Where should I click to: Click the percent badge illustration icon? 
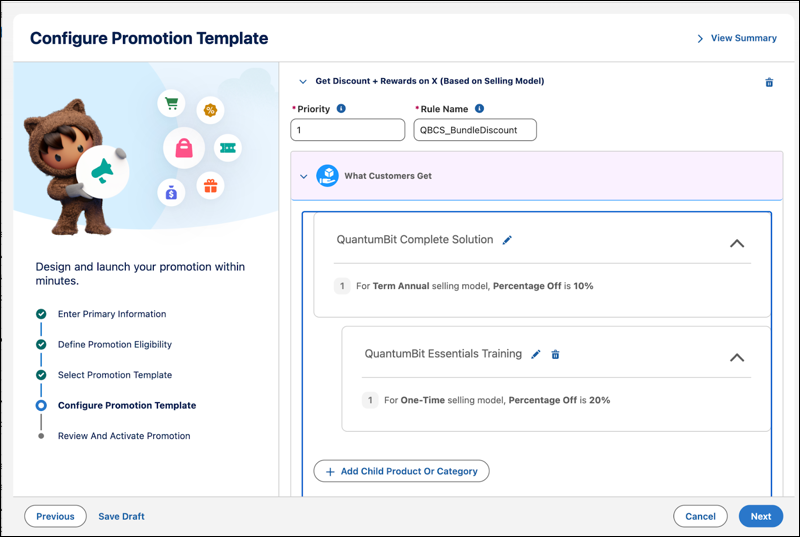point(210,110)
